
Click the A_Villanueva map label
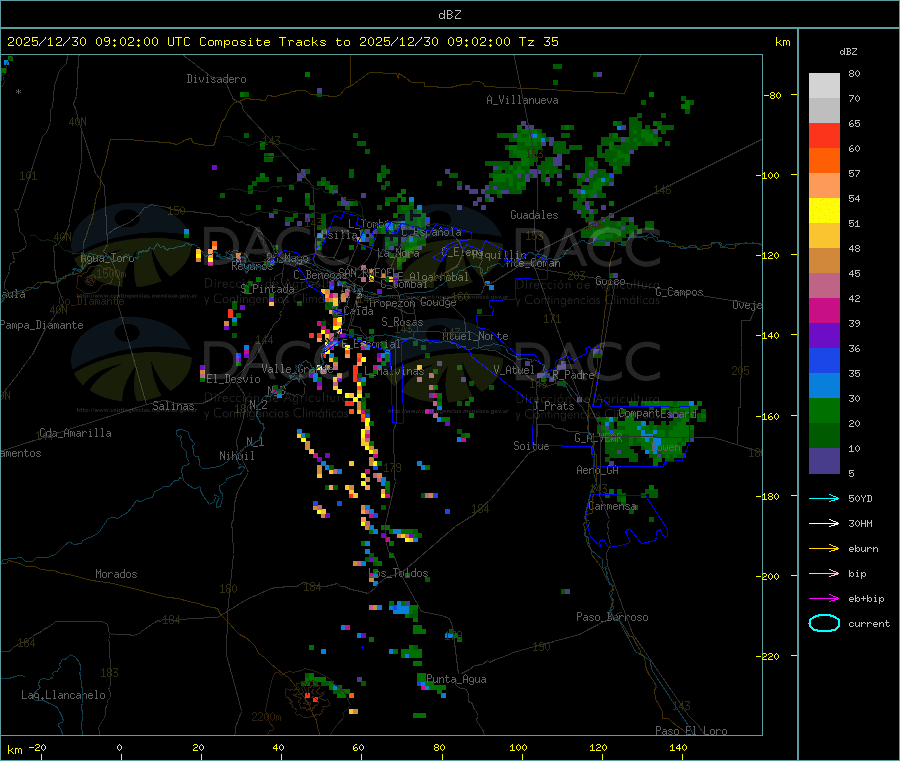coord(522,100)
